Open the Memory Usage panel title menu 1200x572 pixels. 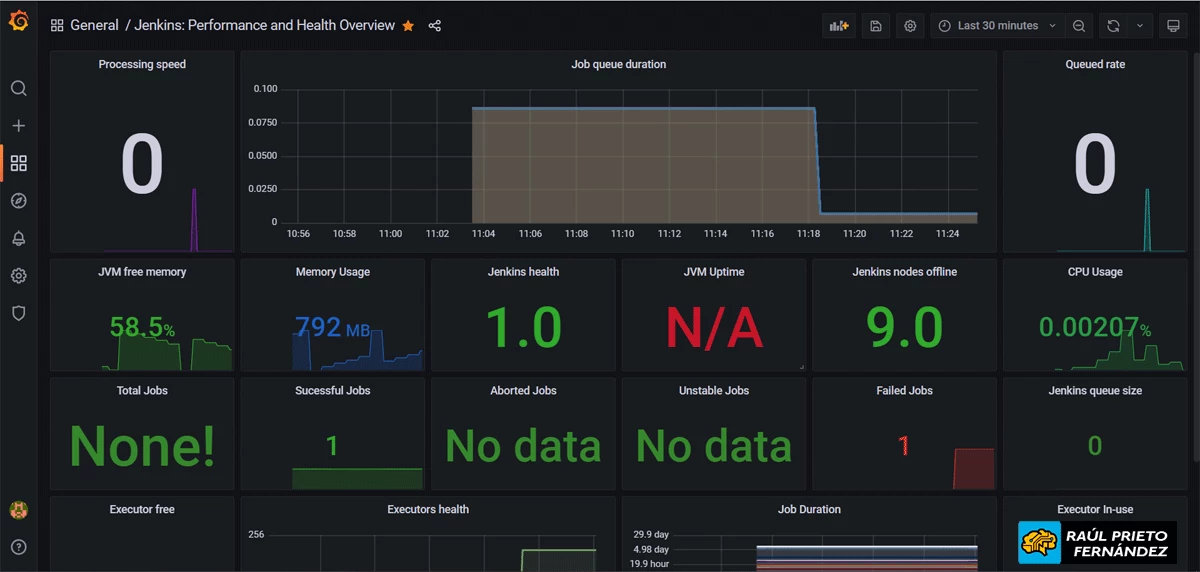pyautogui.click(x=333, y=272)
